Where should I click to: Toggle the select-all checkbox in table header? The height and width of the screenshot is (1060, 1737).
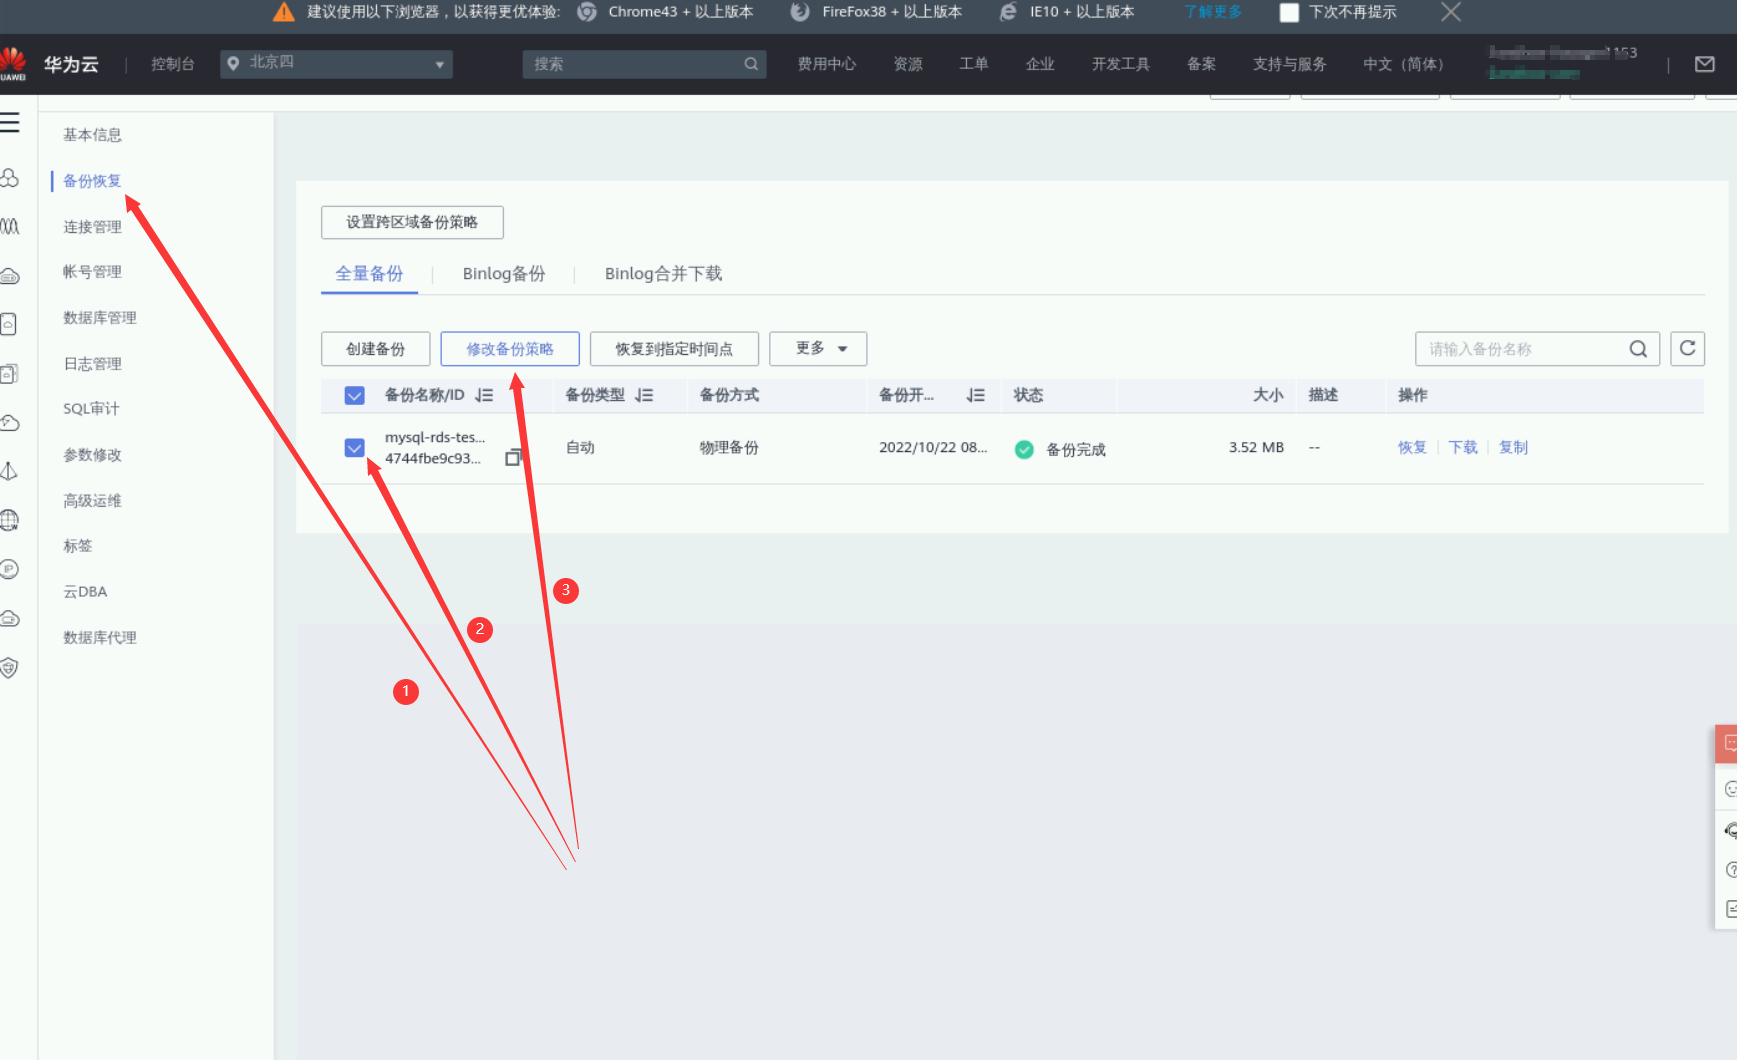coord(354,395)
